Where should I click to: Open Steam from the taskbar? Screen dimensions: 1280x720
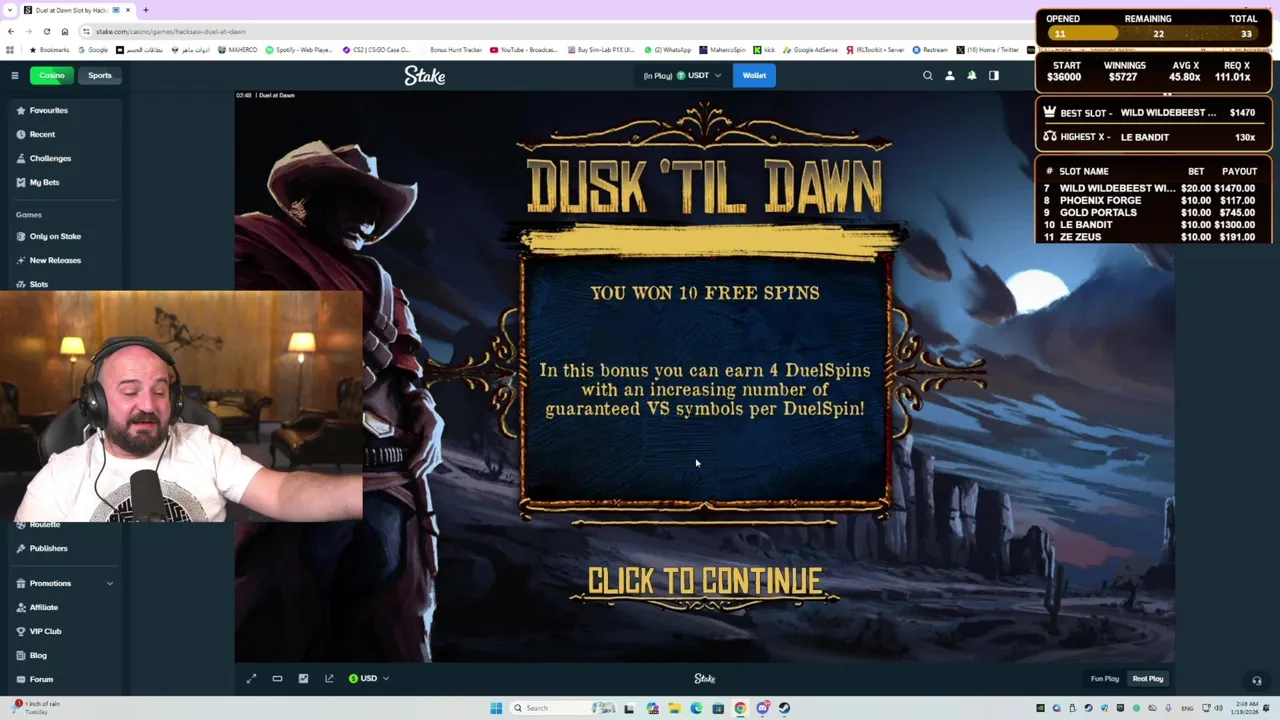click(784, 708)
